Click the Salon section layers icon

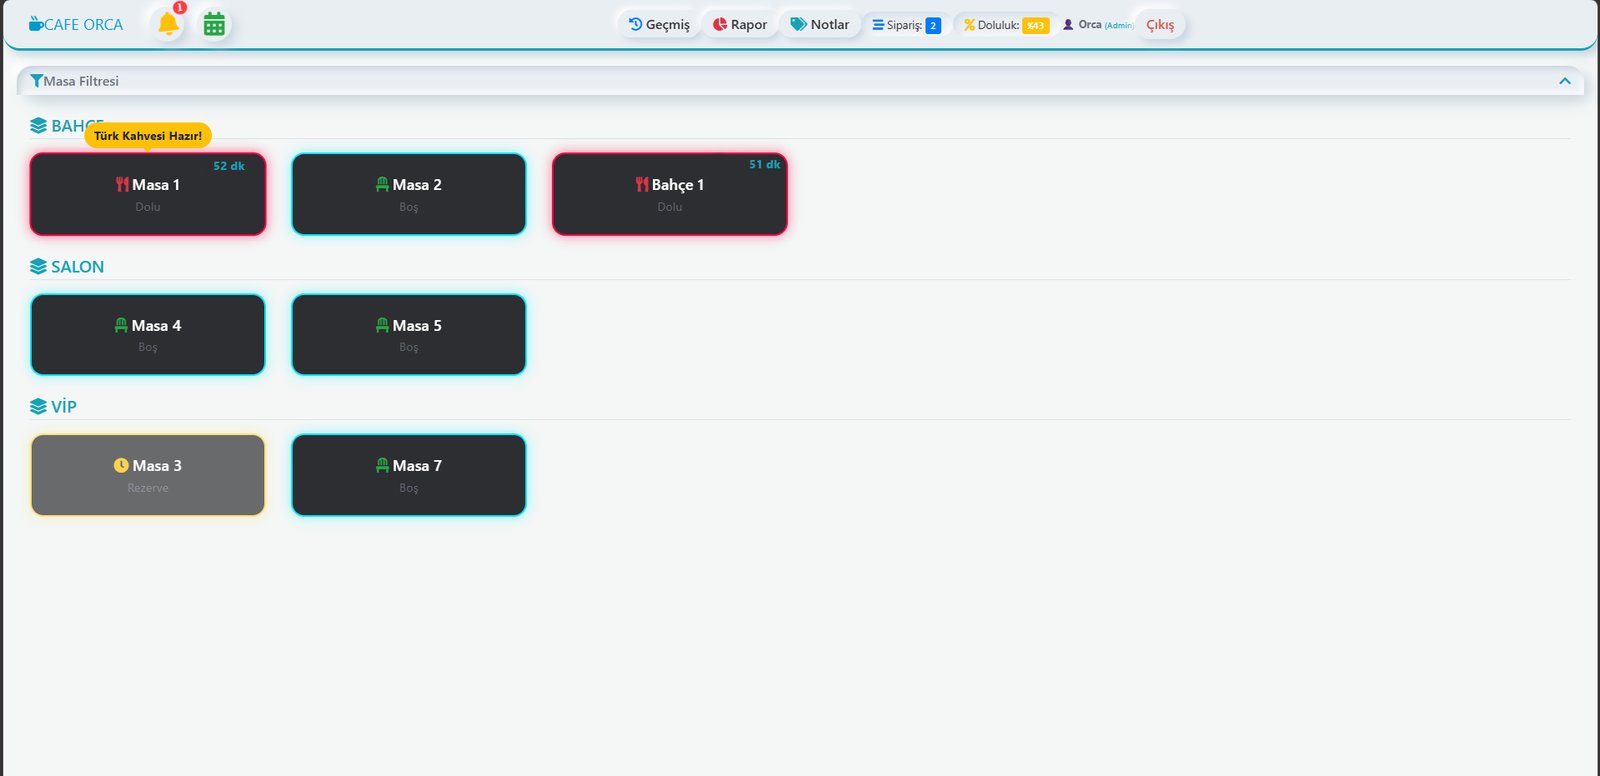coord(38,267)
